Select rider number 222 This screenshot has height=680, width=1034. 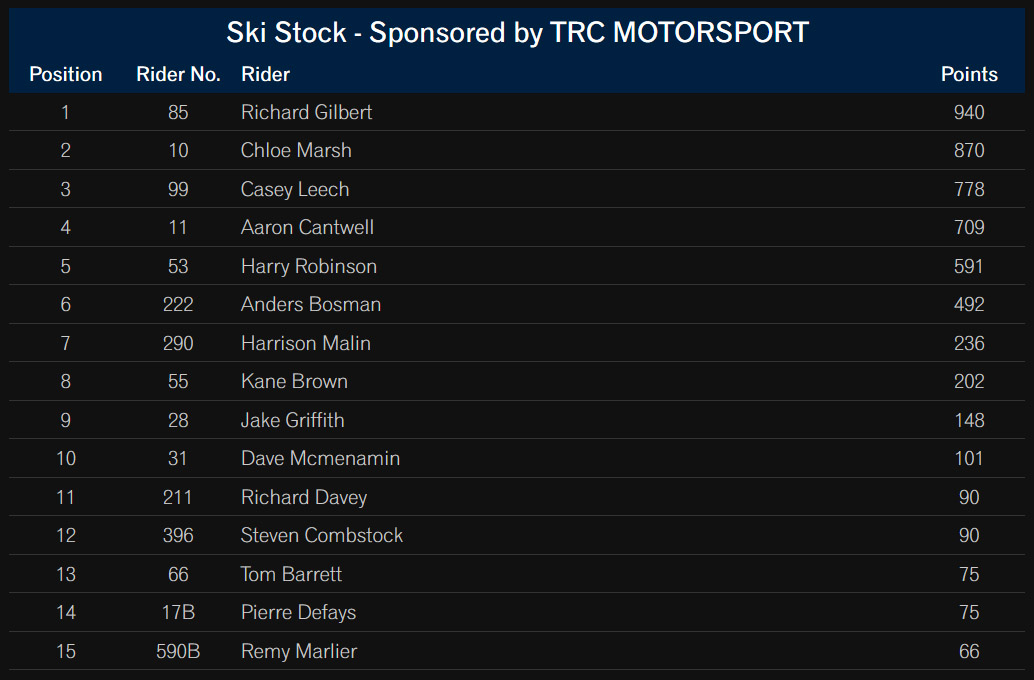coord(178,305)
